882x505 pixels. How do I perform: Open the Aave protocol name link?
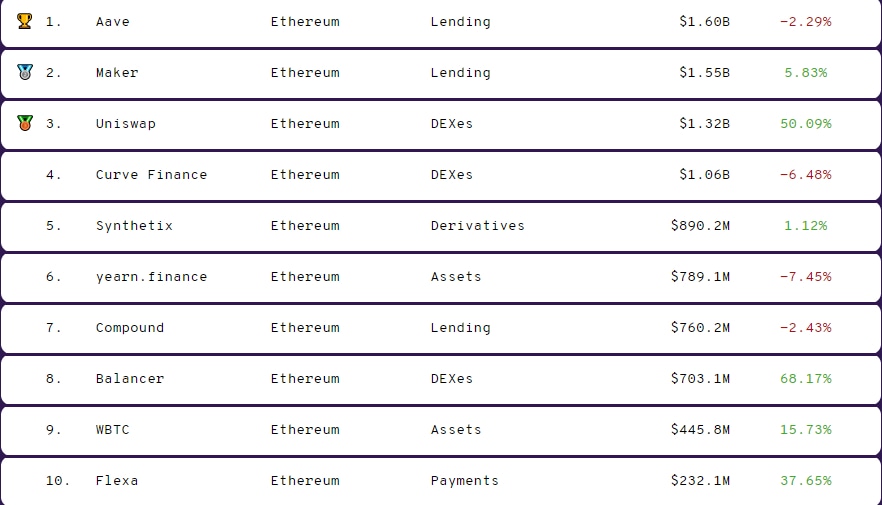click(x=113, y=22)
